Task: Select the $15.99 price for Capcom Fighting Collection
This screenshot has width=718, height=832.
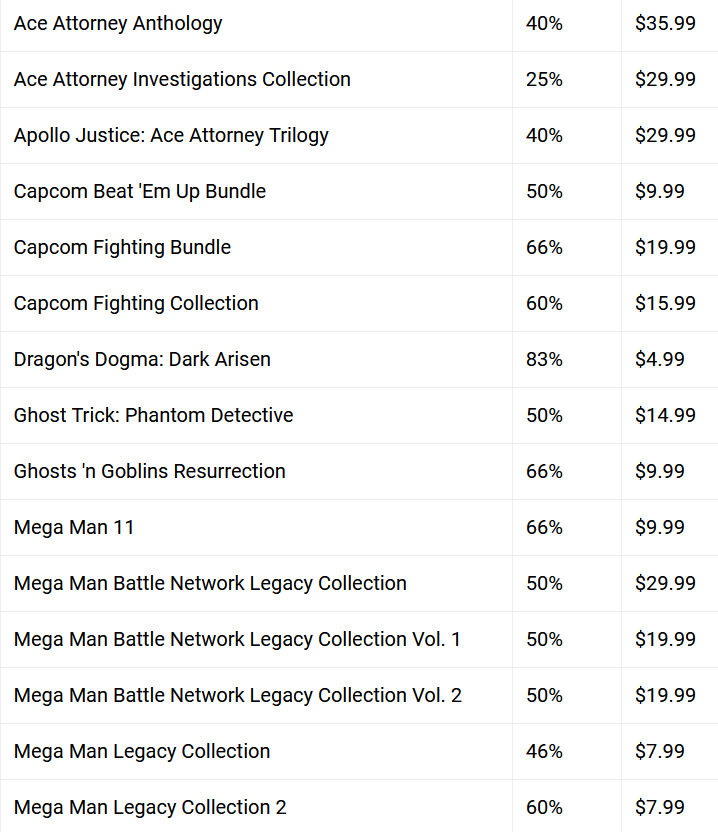Action: coord(665,304)
